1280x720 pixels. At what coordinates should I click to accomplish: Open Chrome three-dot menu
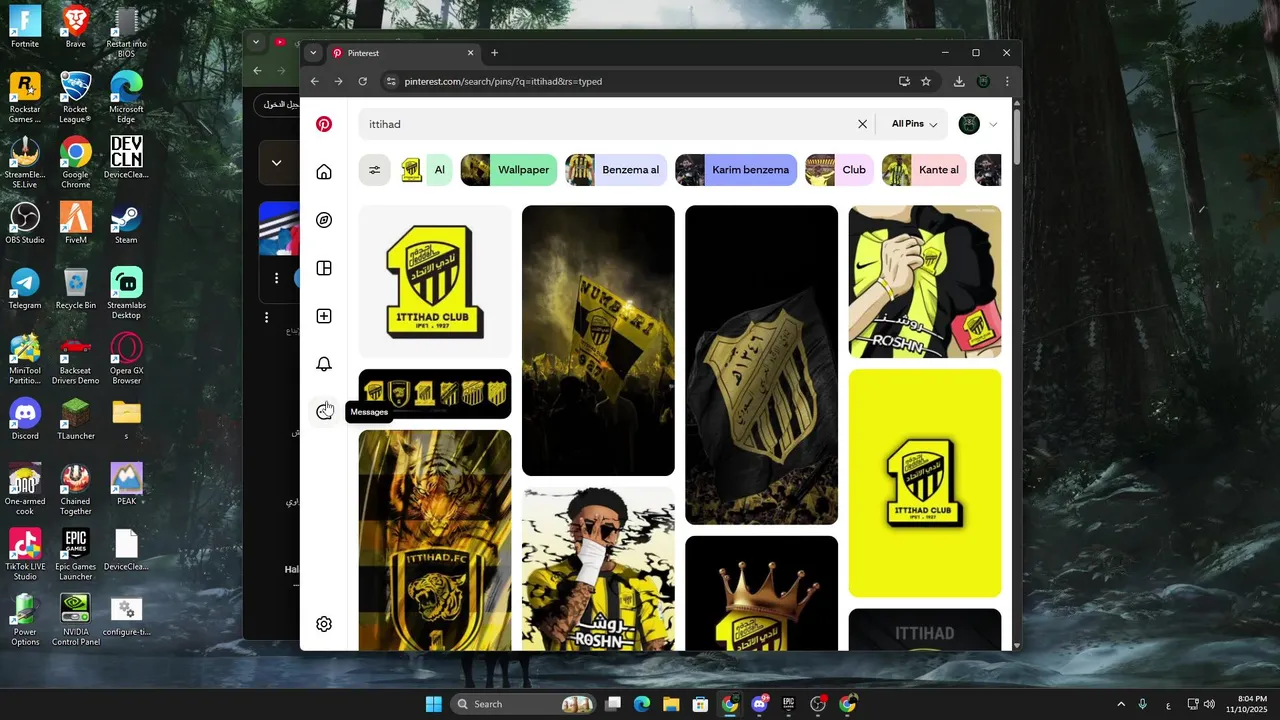[x=1007, y=81]
